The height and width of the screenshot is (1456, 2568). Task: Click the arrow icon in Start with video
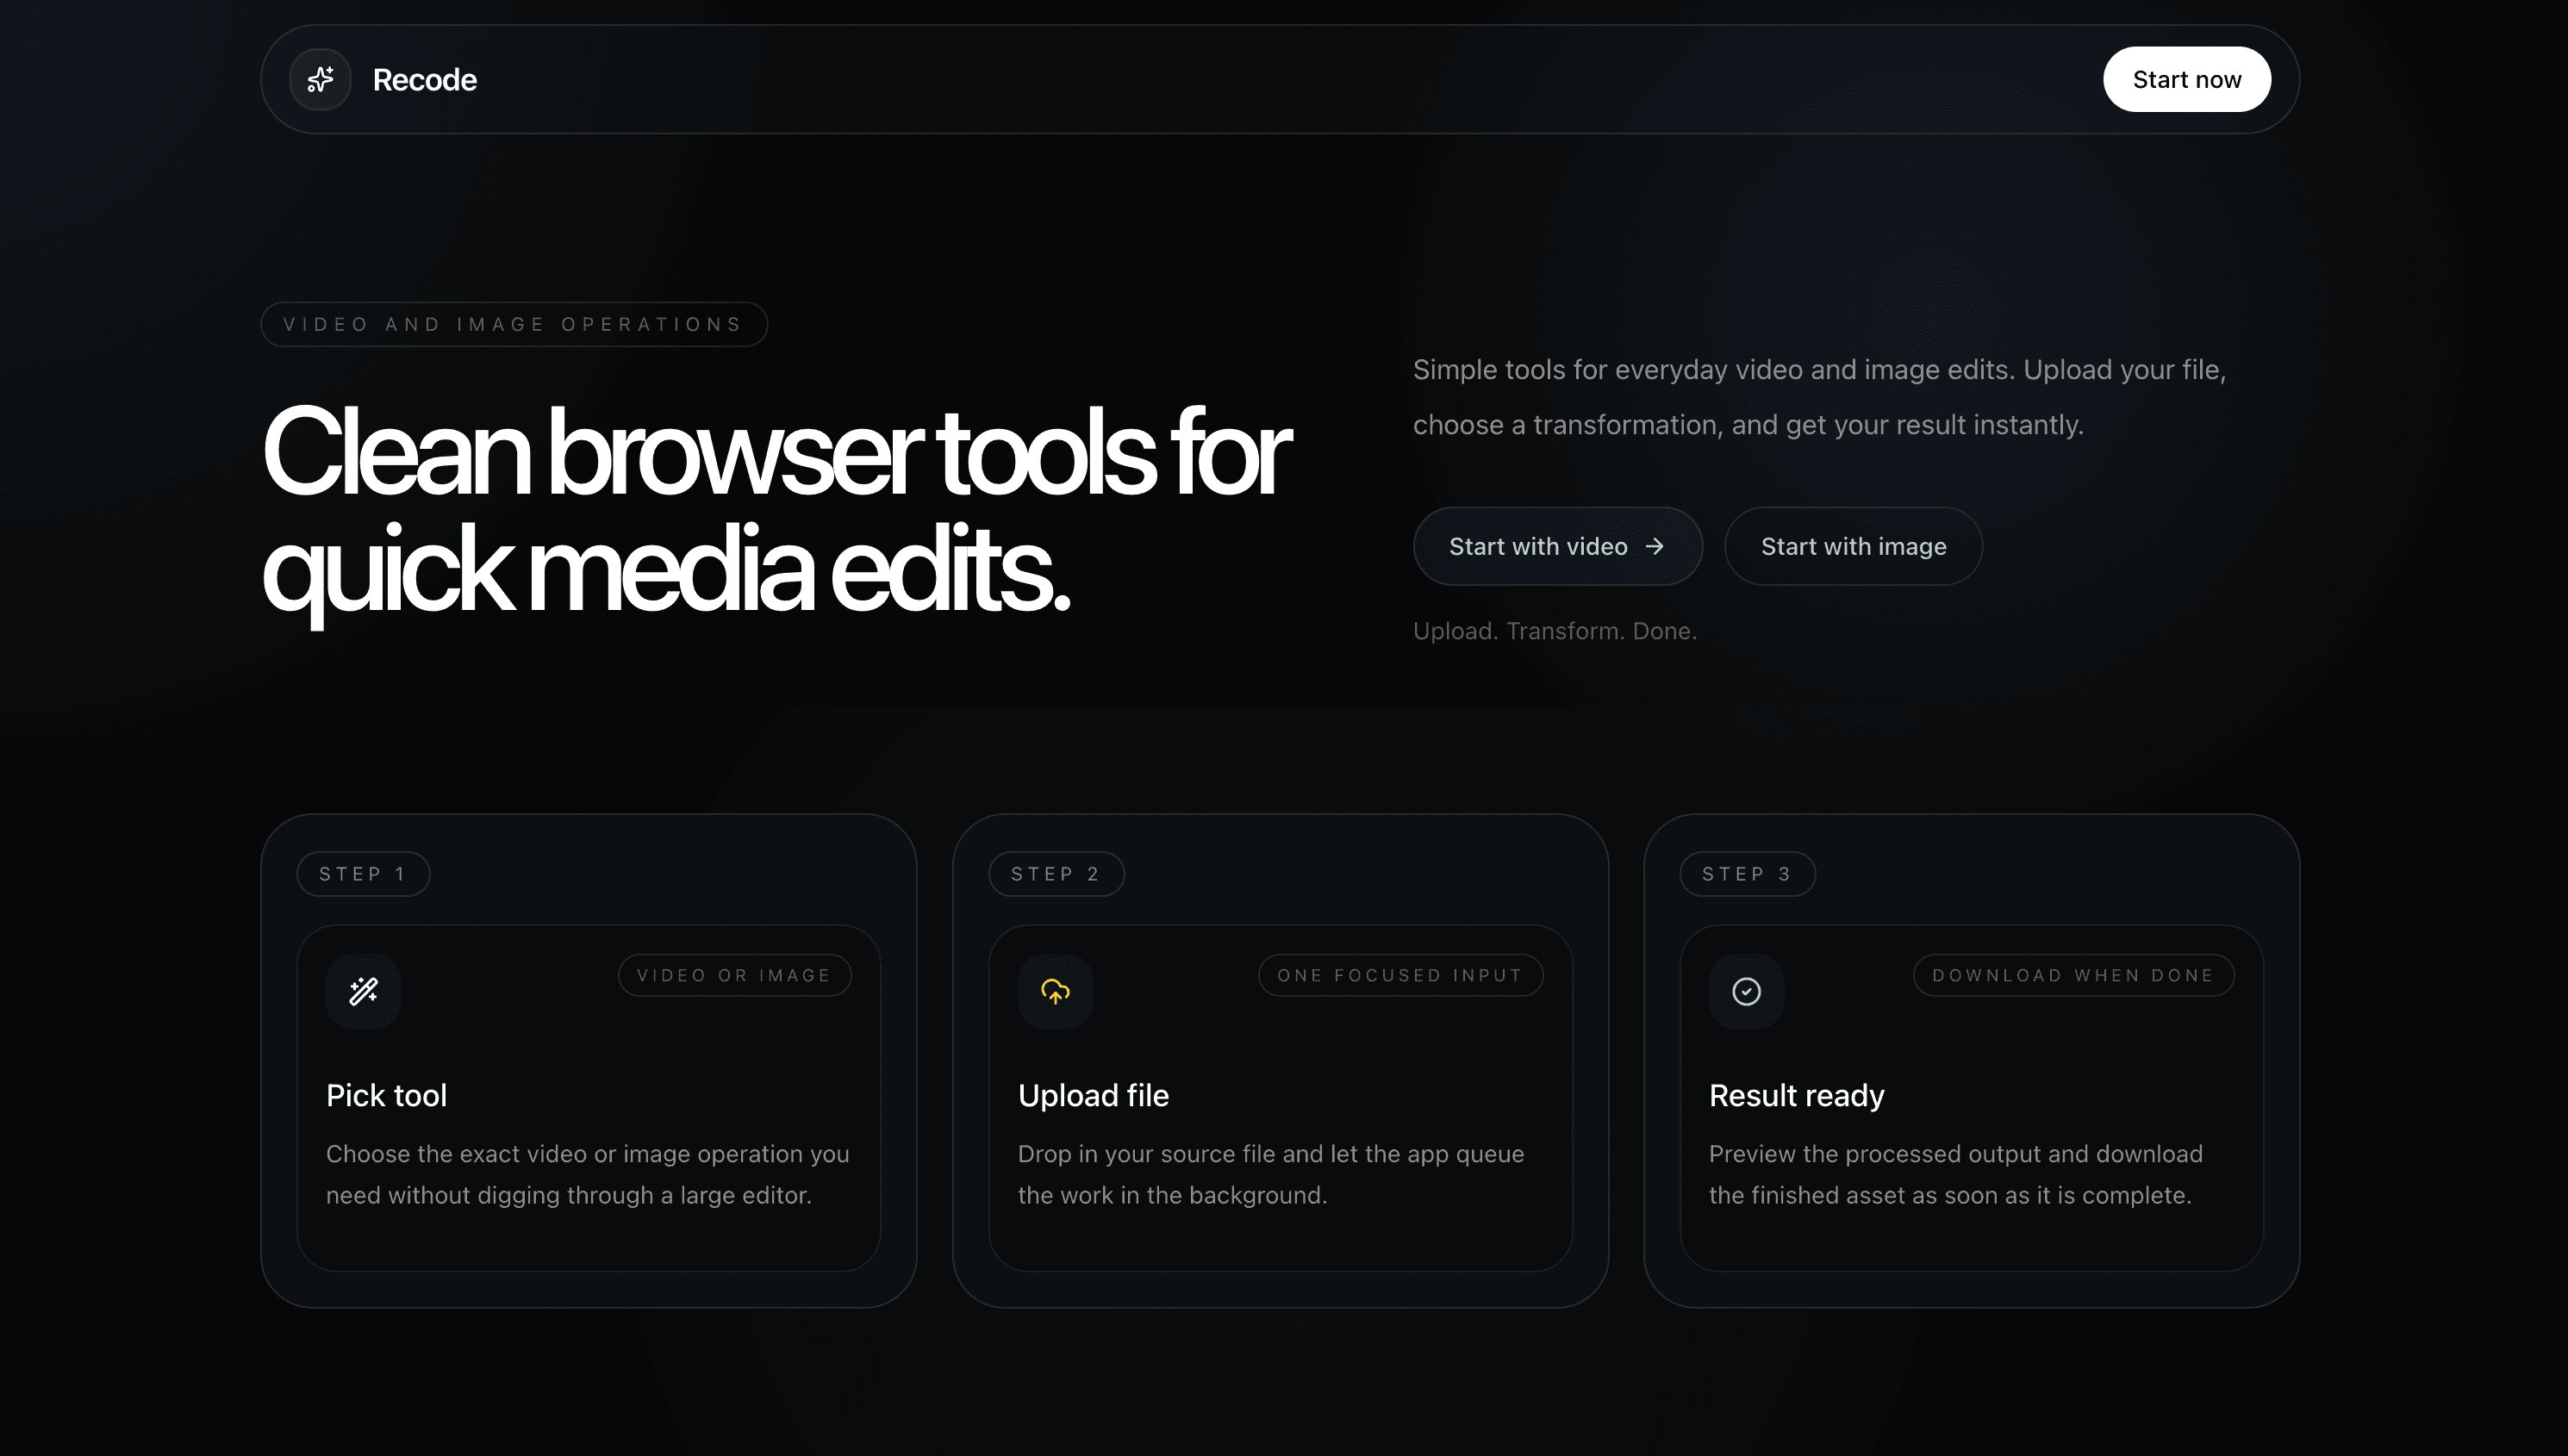point(1655,546)
